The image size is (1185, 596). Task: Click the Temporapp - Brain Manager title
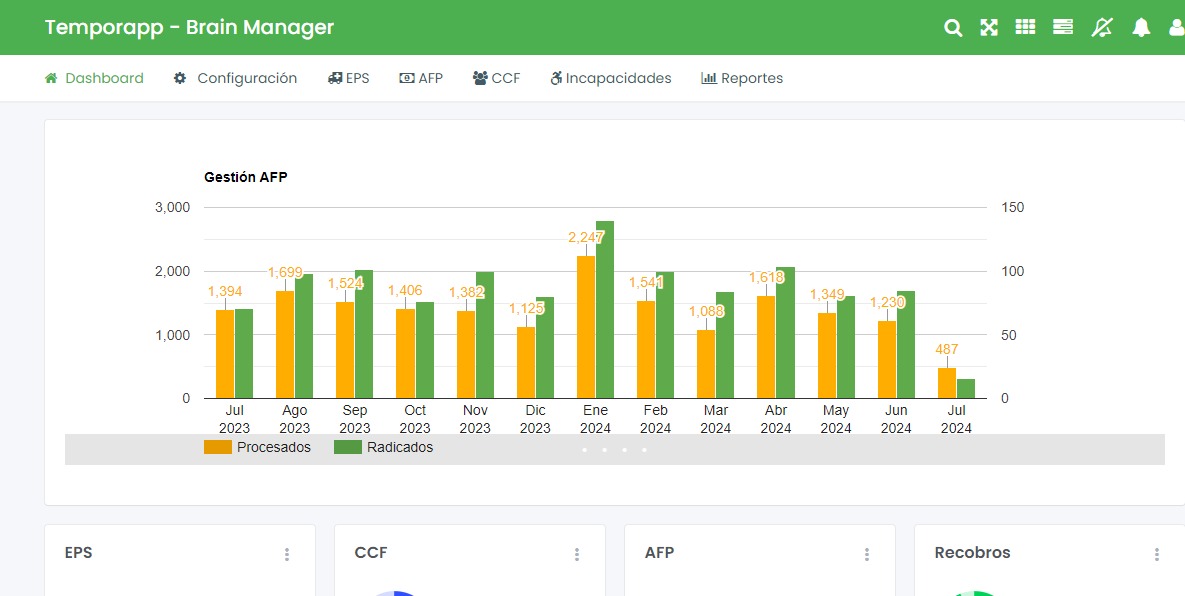pos(189,28)
